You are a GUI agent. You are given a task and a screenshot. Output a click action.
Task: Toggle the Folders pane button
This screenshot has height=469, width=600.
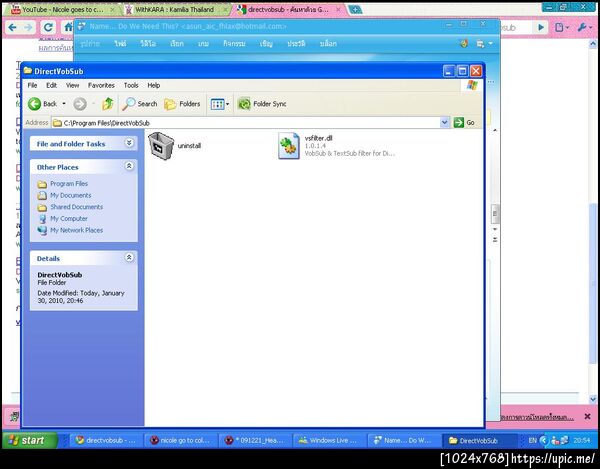[182, 104]
